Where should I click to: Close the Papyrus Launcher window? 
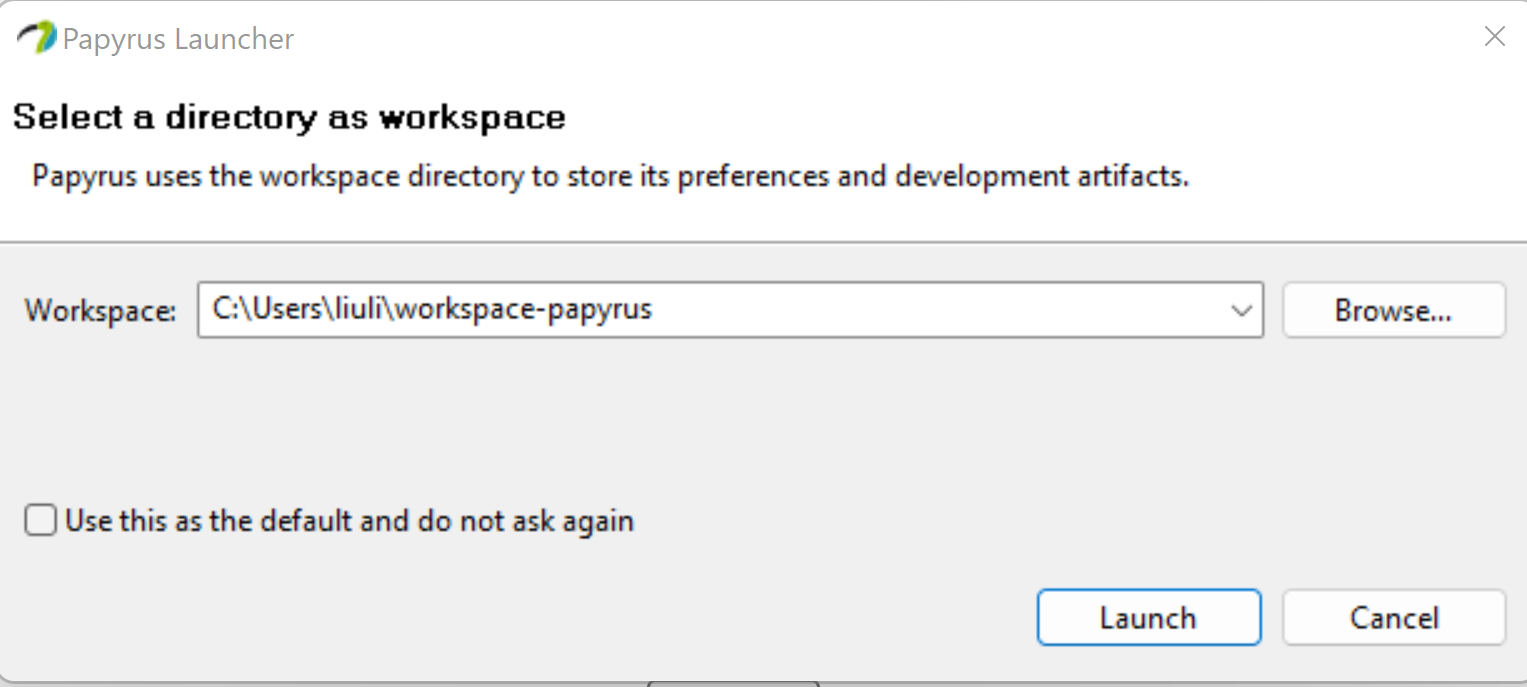point(1494,36)
